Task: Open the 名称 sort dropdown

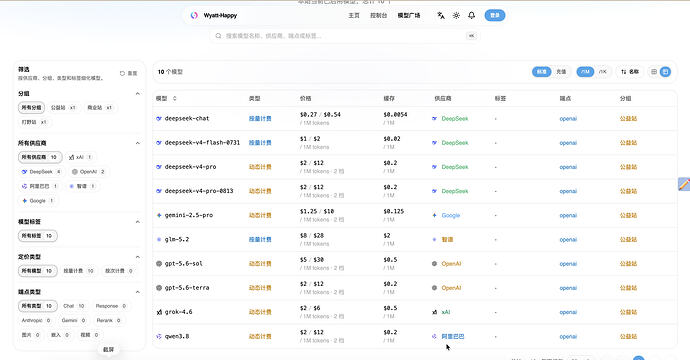Action: [x=630, y=72]
